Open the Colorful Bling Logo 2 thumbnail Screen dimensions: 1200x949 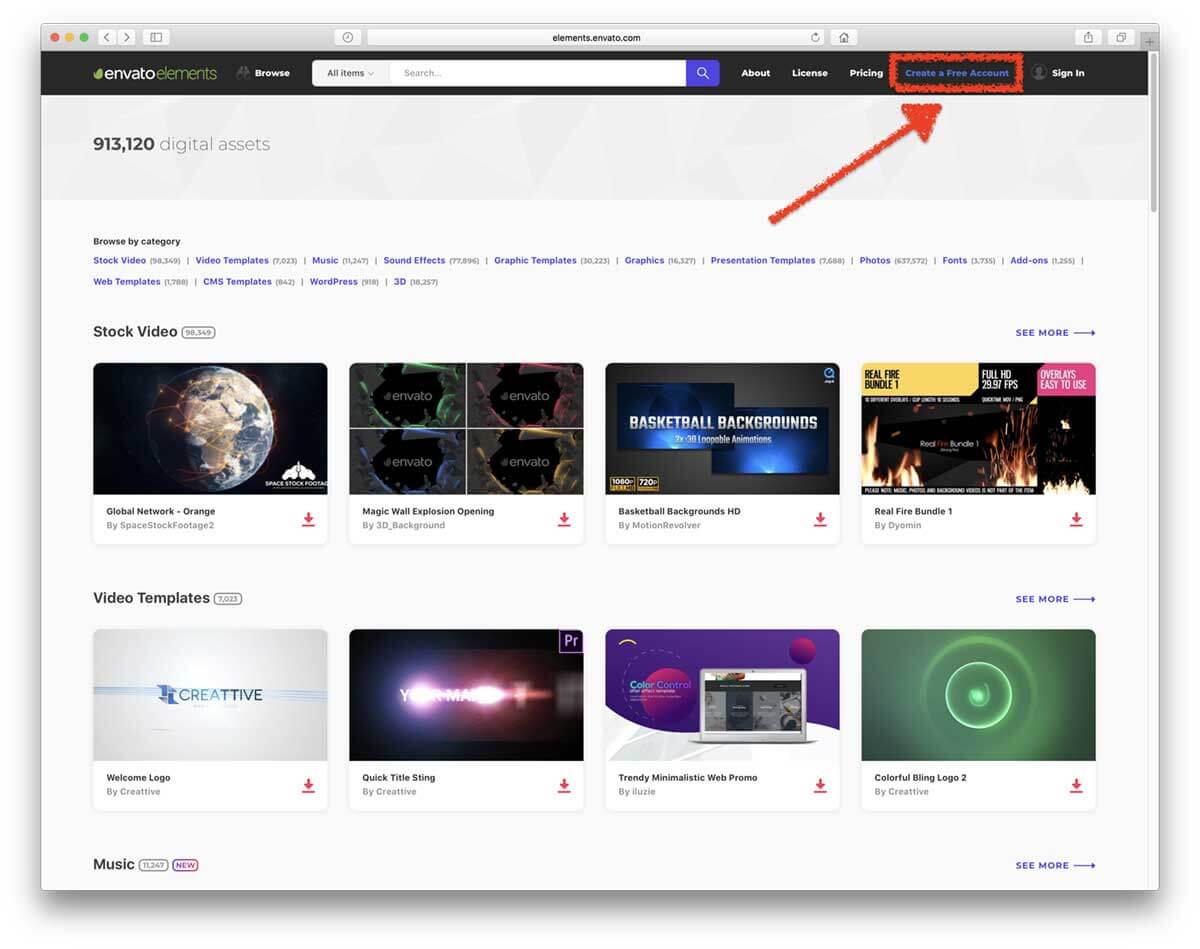click(978, 695)
